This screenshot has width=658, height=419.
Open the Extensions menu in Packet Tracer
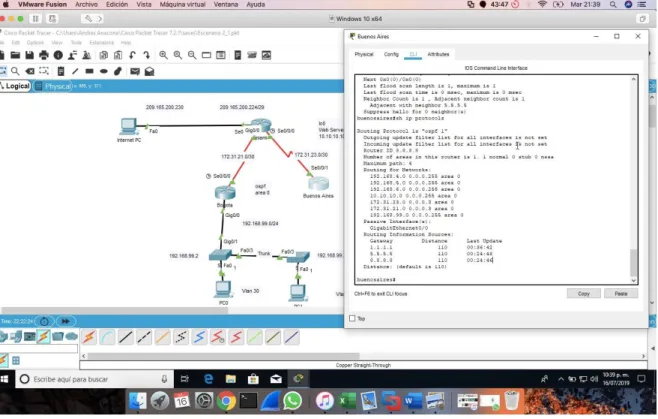click(102, 43)
